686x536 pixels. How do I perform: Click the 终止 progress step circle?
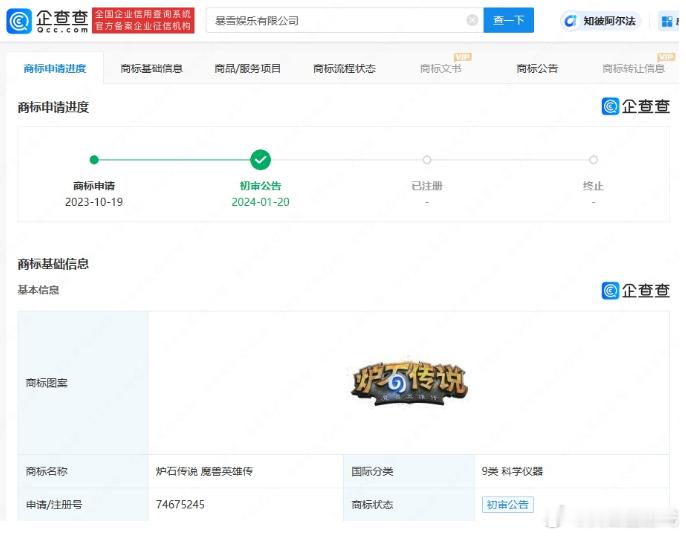pos(593,160)
